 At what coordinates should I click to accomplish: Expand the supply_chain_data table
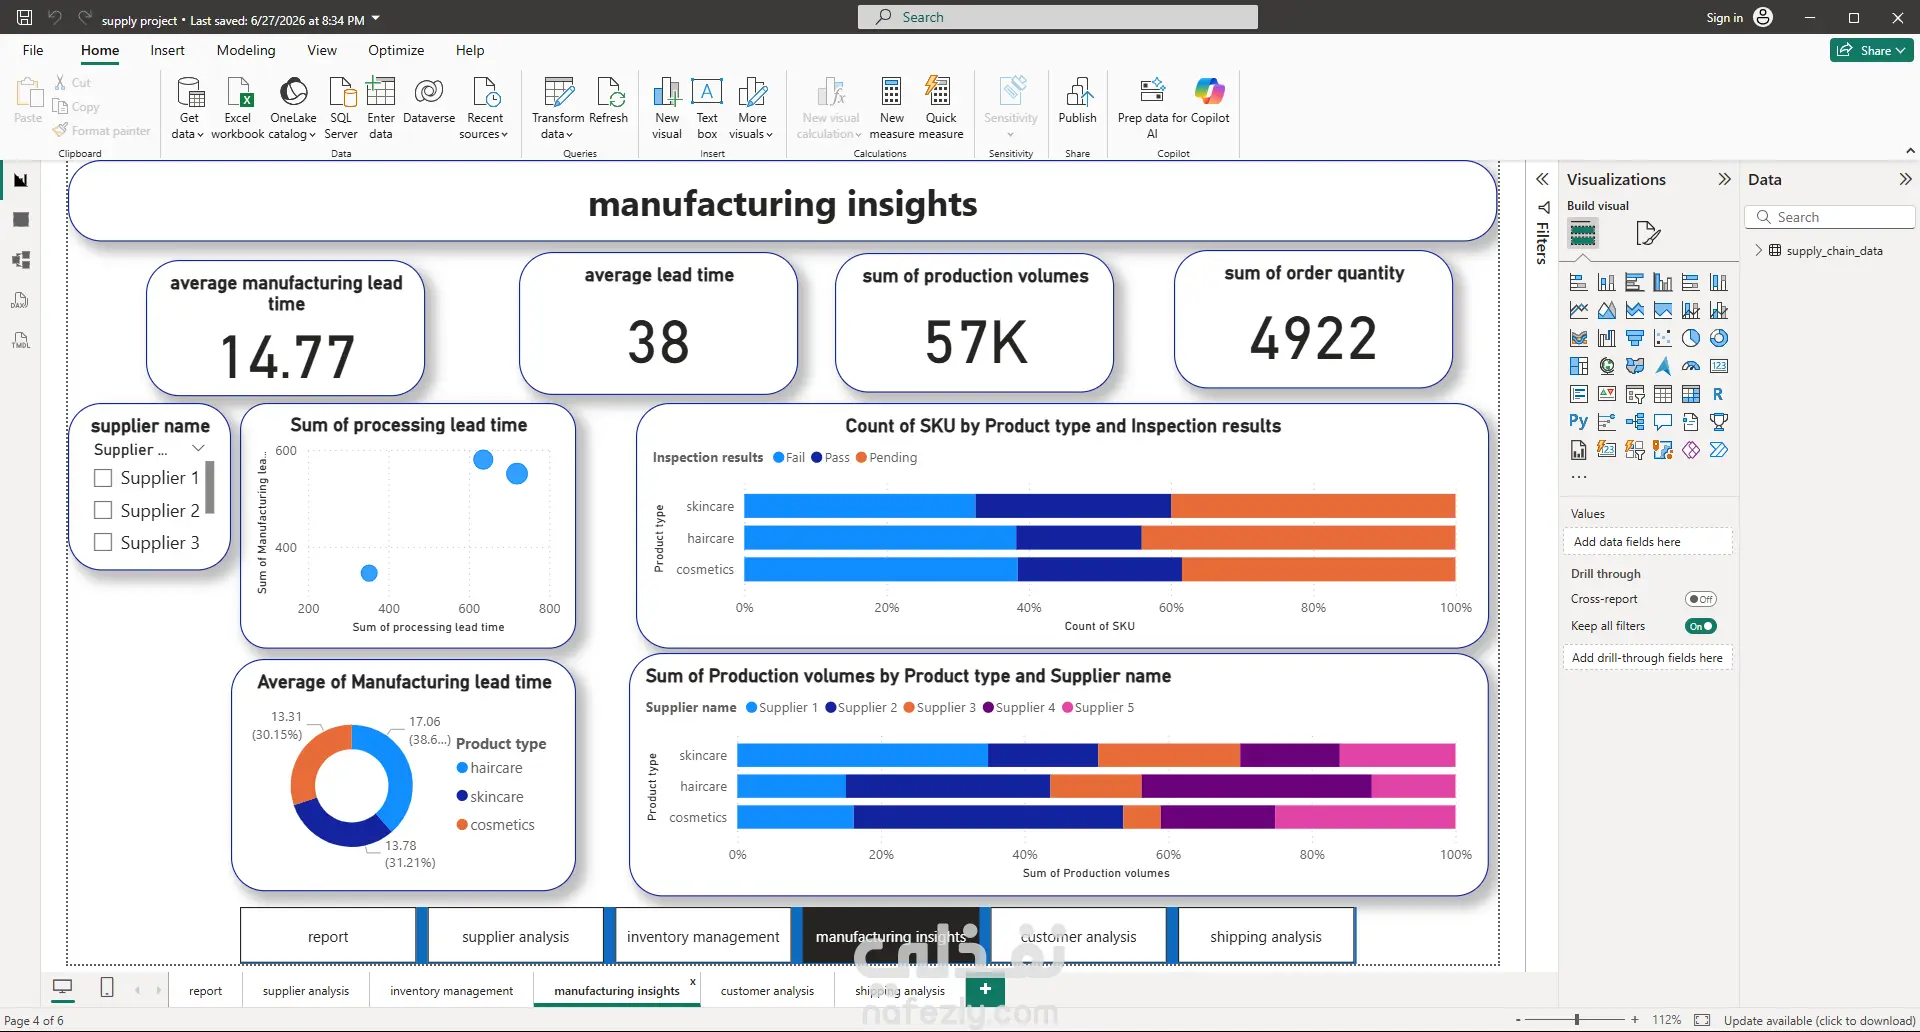coord(1759,250)
